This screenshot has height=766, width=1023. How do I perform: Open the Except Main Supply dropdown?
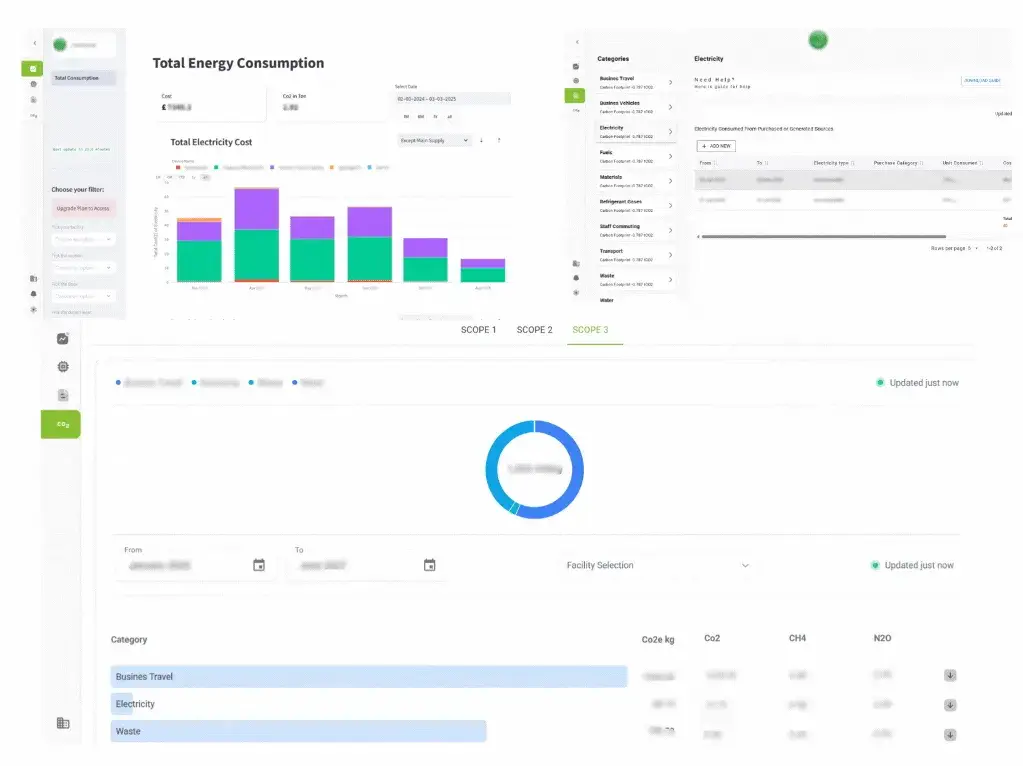pos(433,140)
